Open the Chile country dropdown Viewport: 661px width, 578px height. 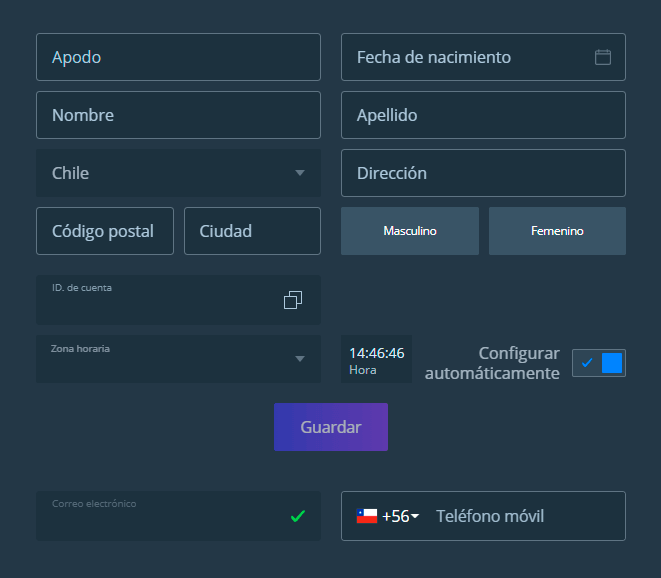click(x=178, y=173)
